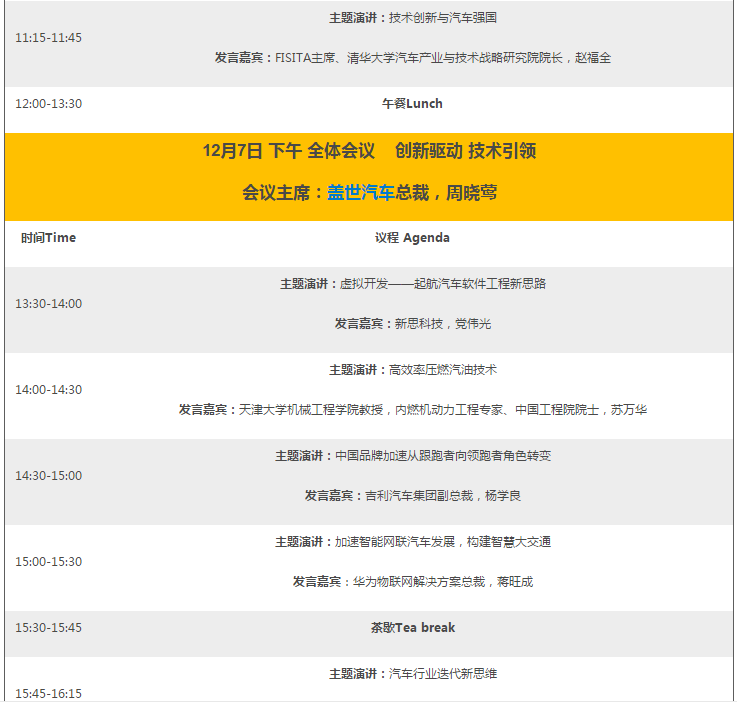Select the speaker line naming 赵福全
737x705 pixels.
pos(412,58)
